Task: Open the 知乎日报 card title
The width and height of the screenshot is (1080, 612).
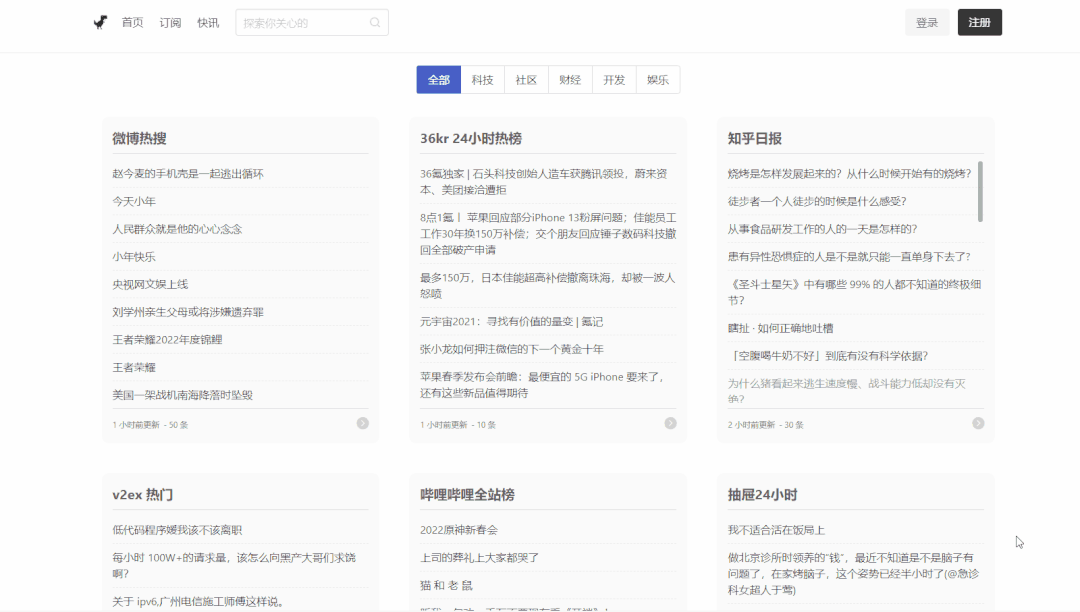Action: tap(755, 138)
